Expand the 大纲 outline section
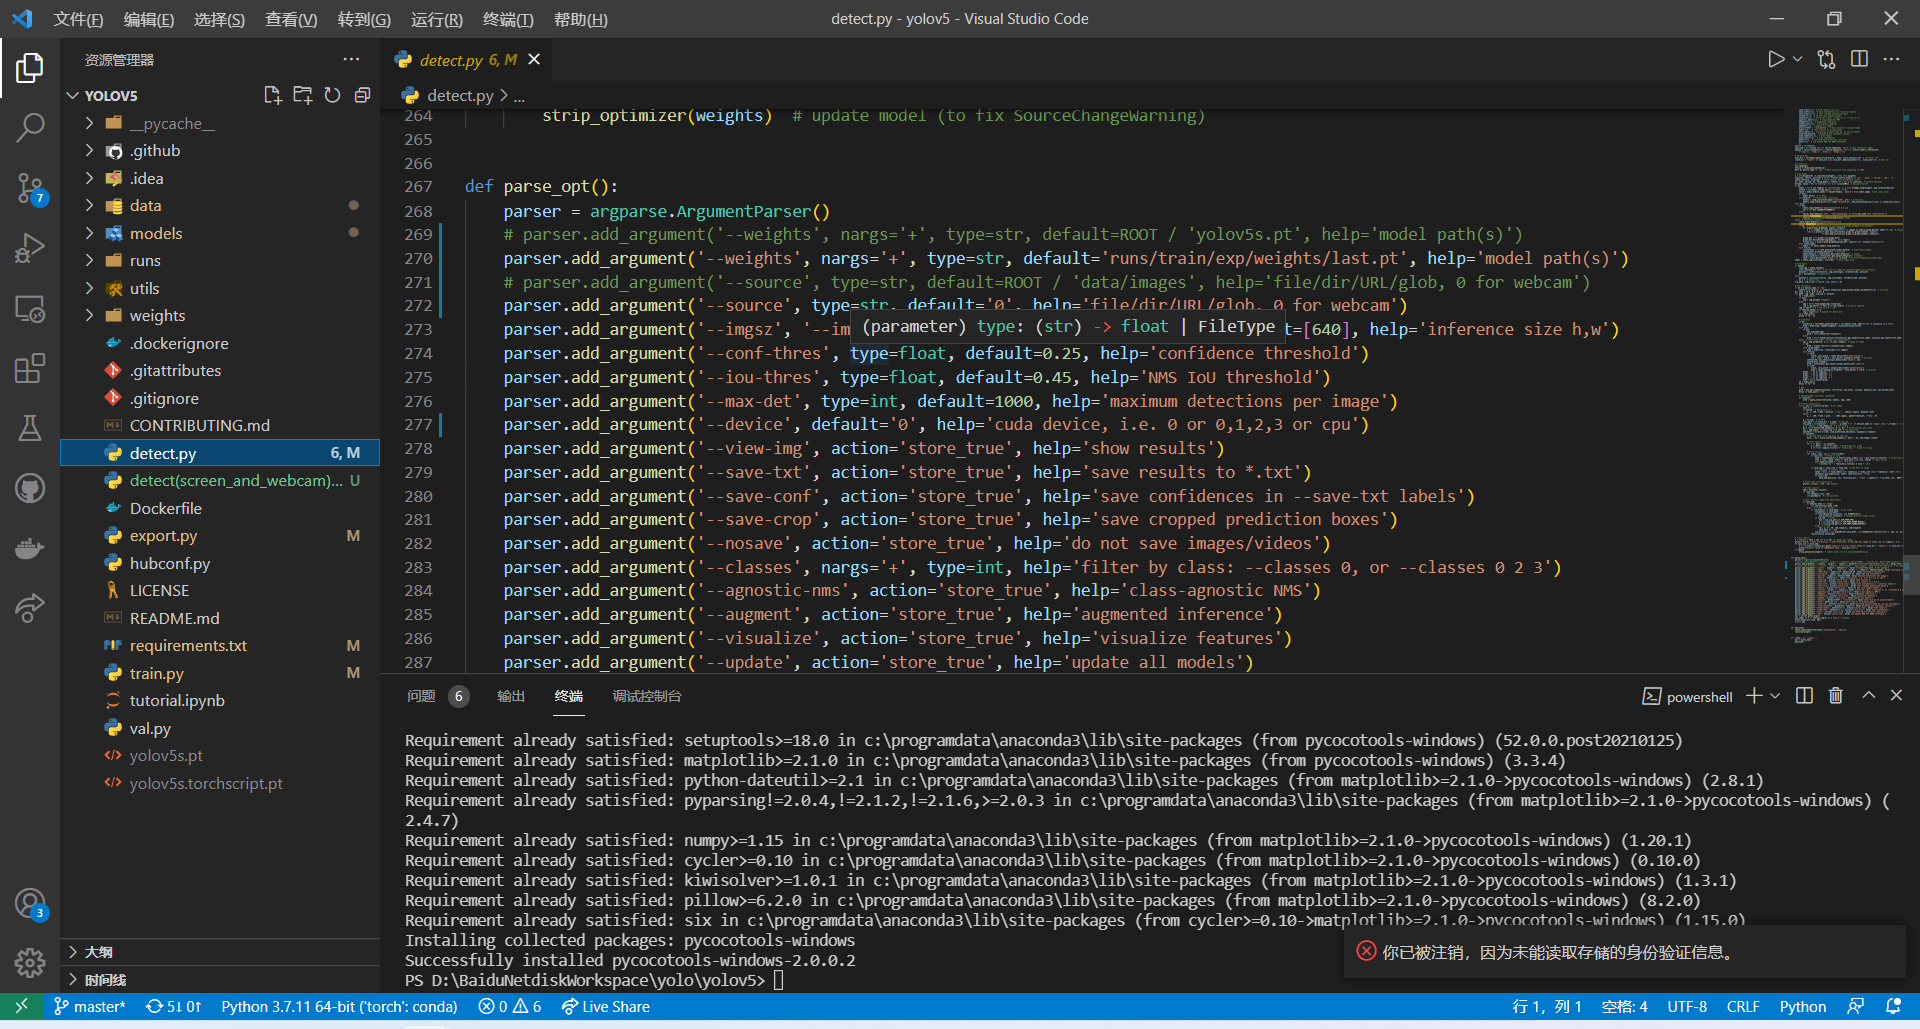This screenshot has height=1029, width=1920. click(72, 952)
